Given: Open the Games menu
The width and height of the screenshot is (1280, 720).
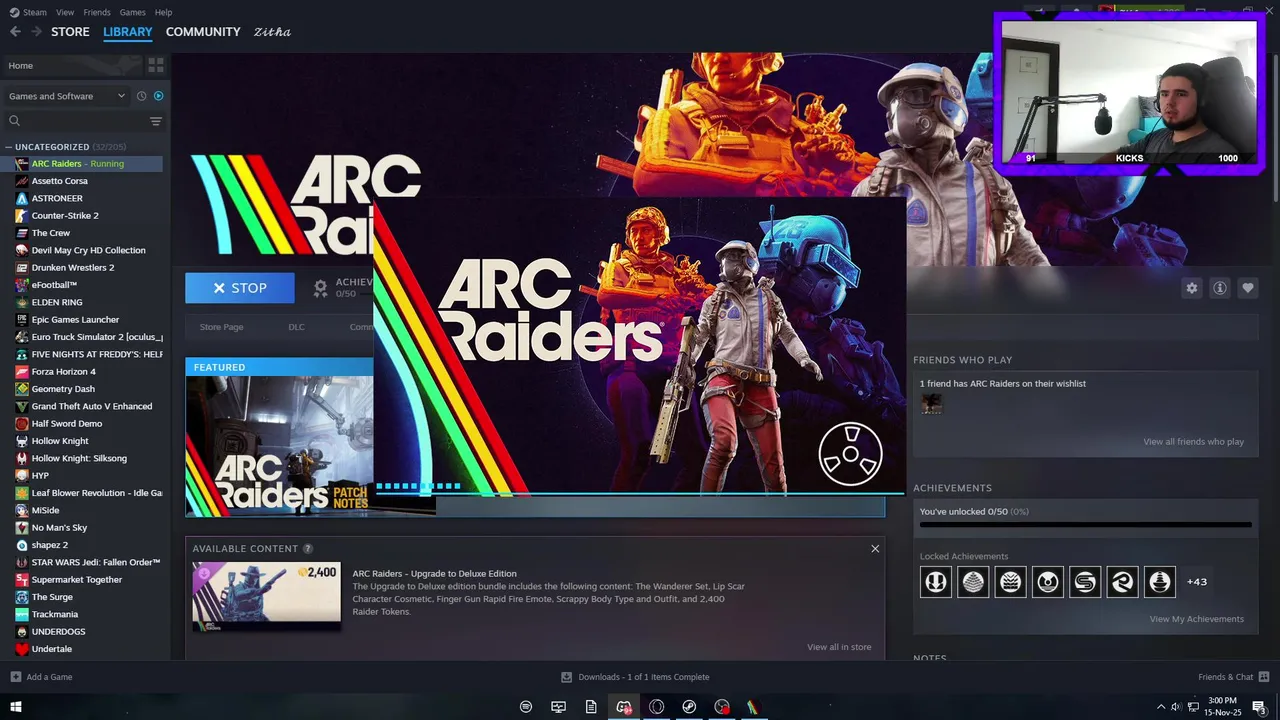Looking at the screenshot, I should pos(132,12).
